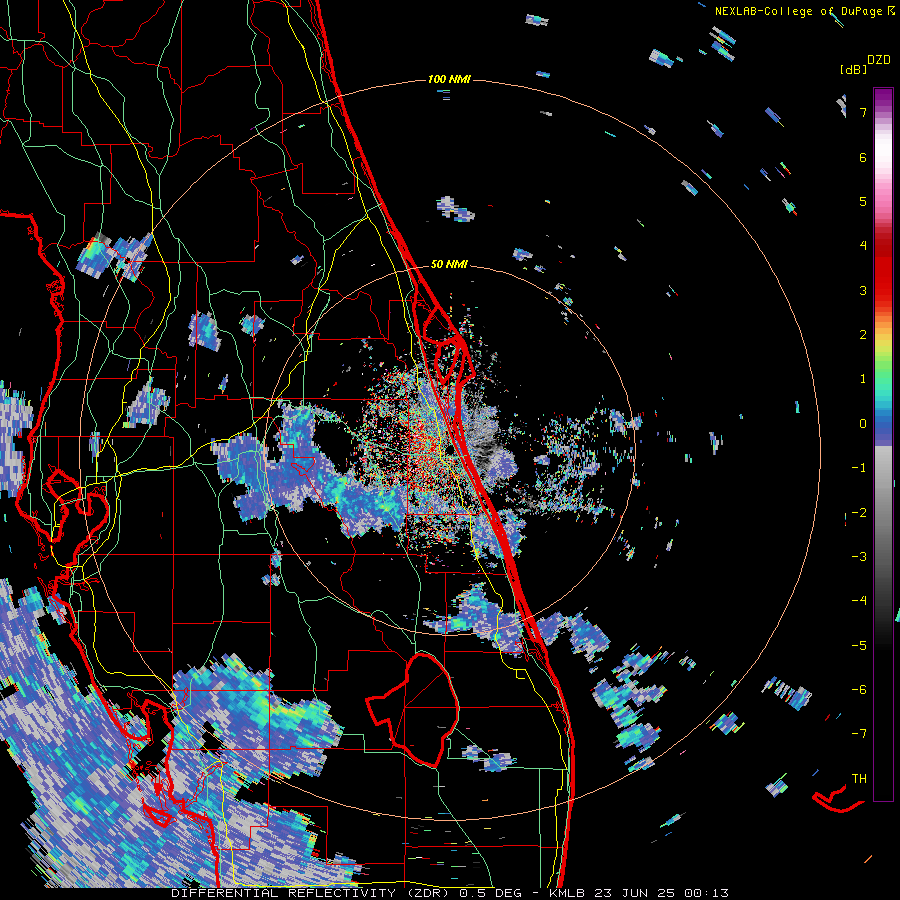Click the 50 NMI range ring label
900x900 pixels.
[449, 265]
